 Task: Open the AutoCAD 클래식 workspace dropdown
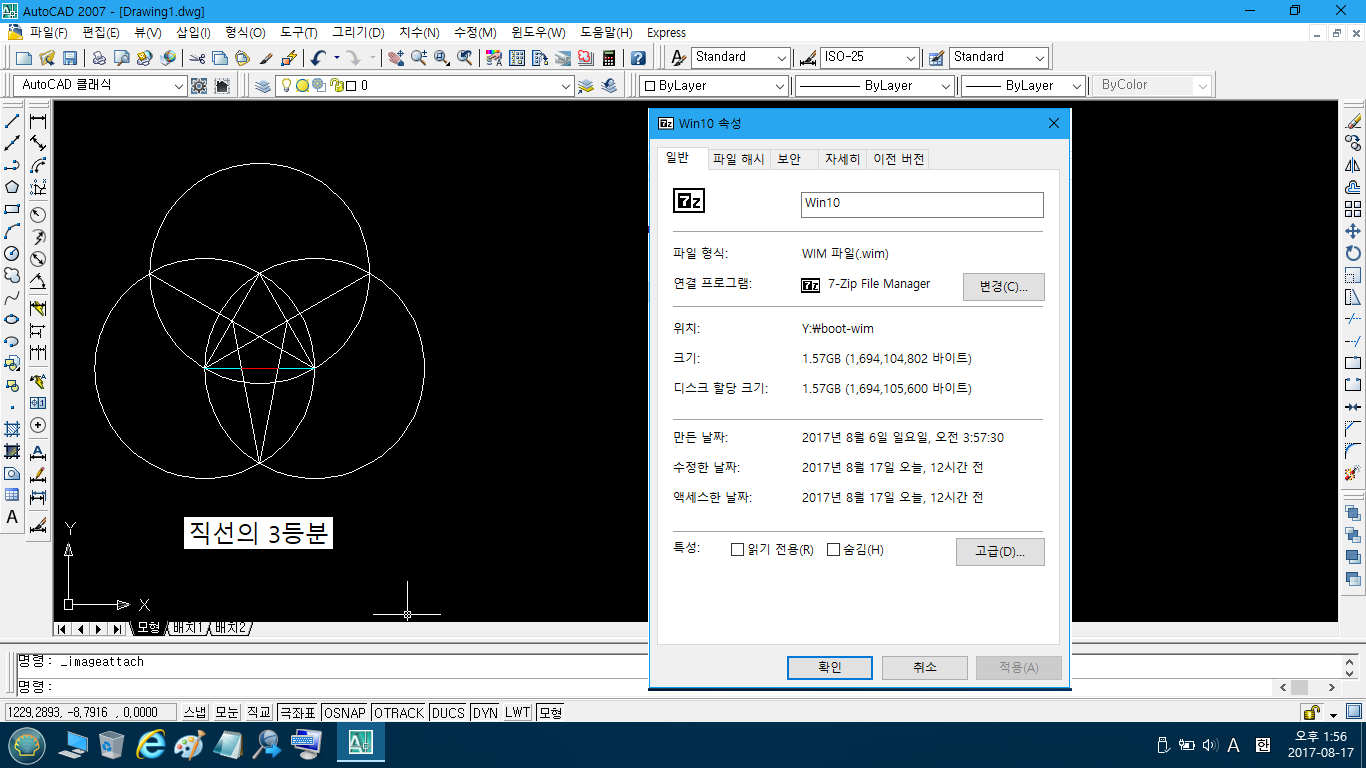pyautogui.click(x=180, y=86)
